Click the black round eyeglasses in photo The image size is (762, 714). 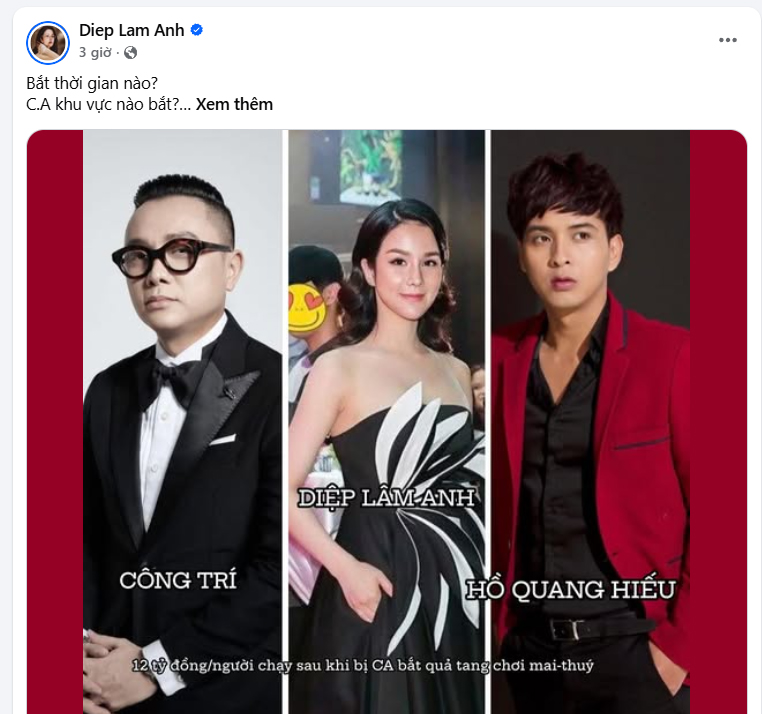pos(170,256)
